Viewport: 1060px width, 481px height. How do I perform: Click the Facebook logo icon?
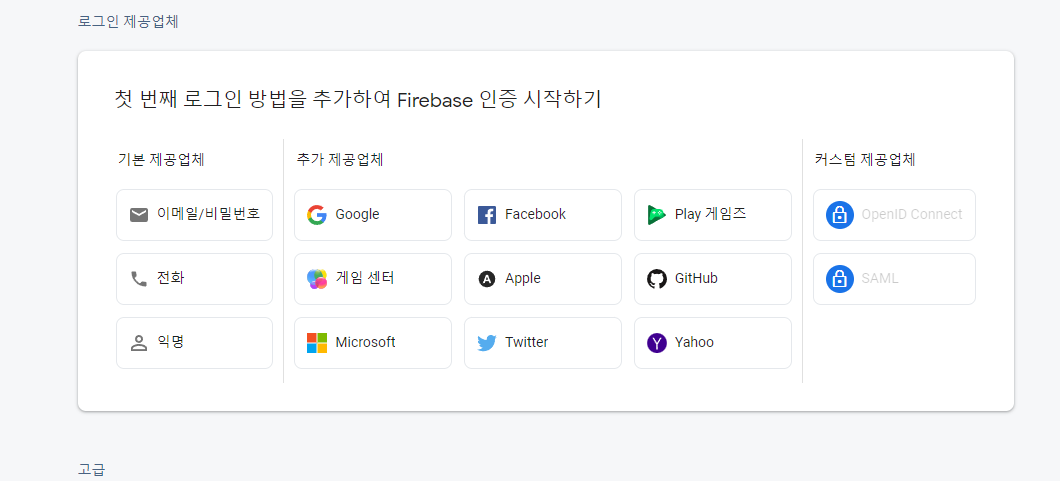pos(487,215)
